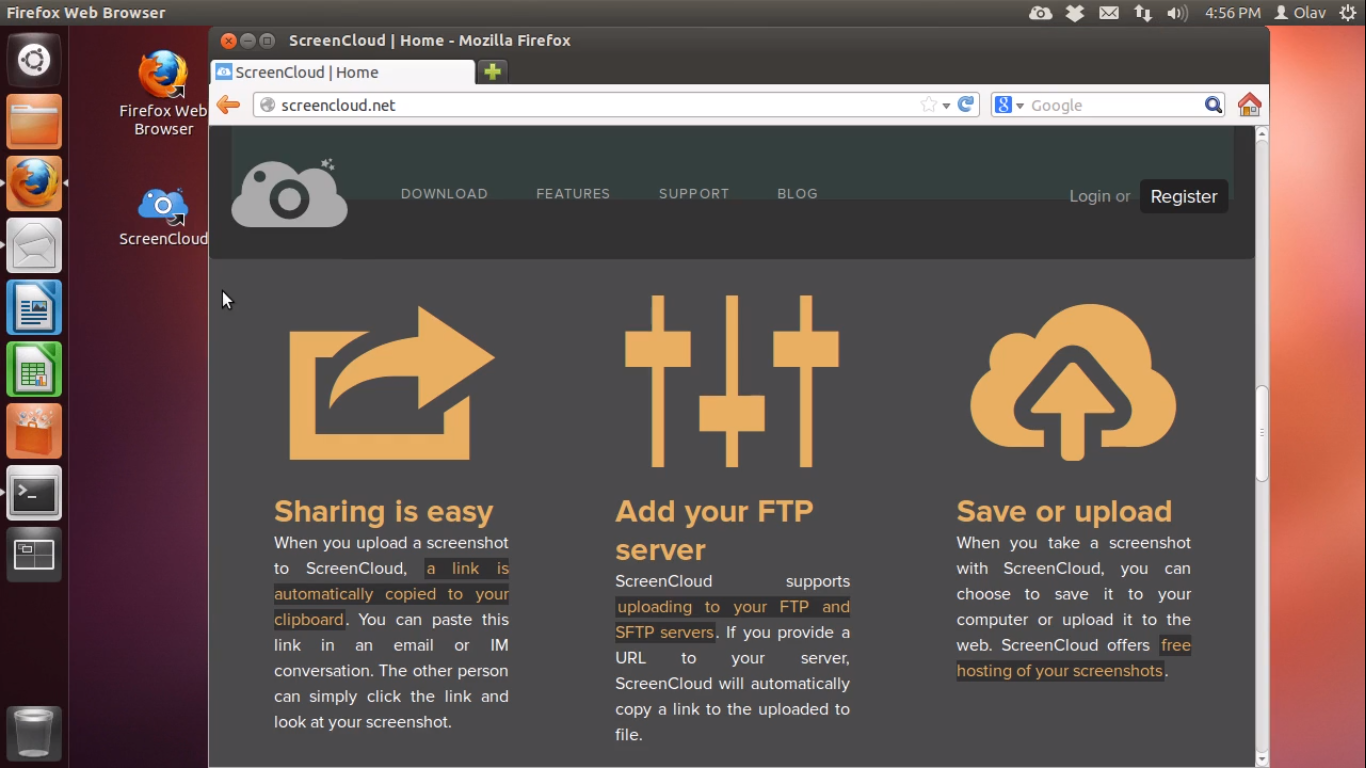The width and height of the screenshot is (1366, 768).
Task: Open the Terminal launcher icon
Action: [x=34, y=494]
